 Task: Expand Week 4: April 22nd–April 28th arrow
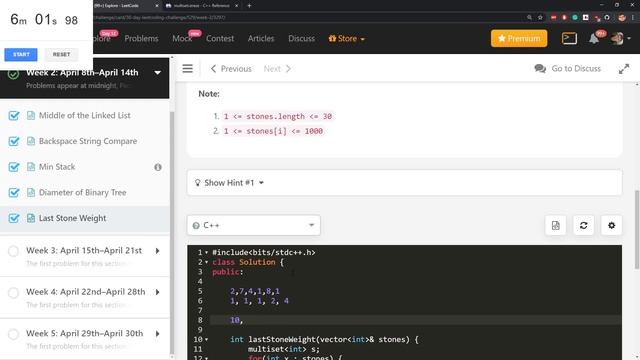click(158, 292)
